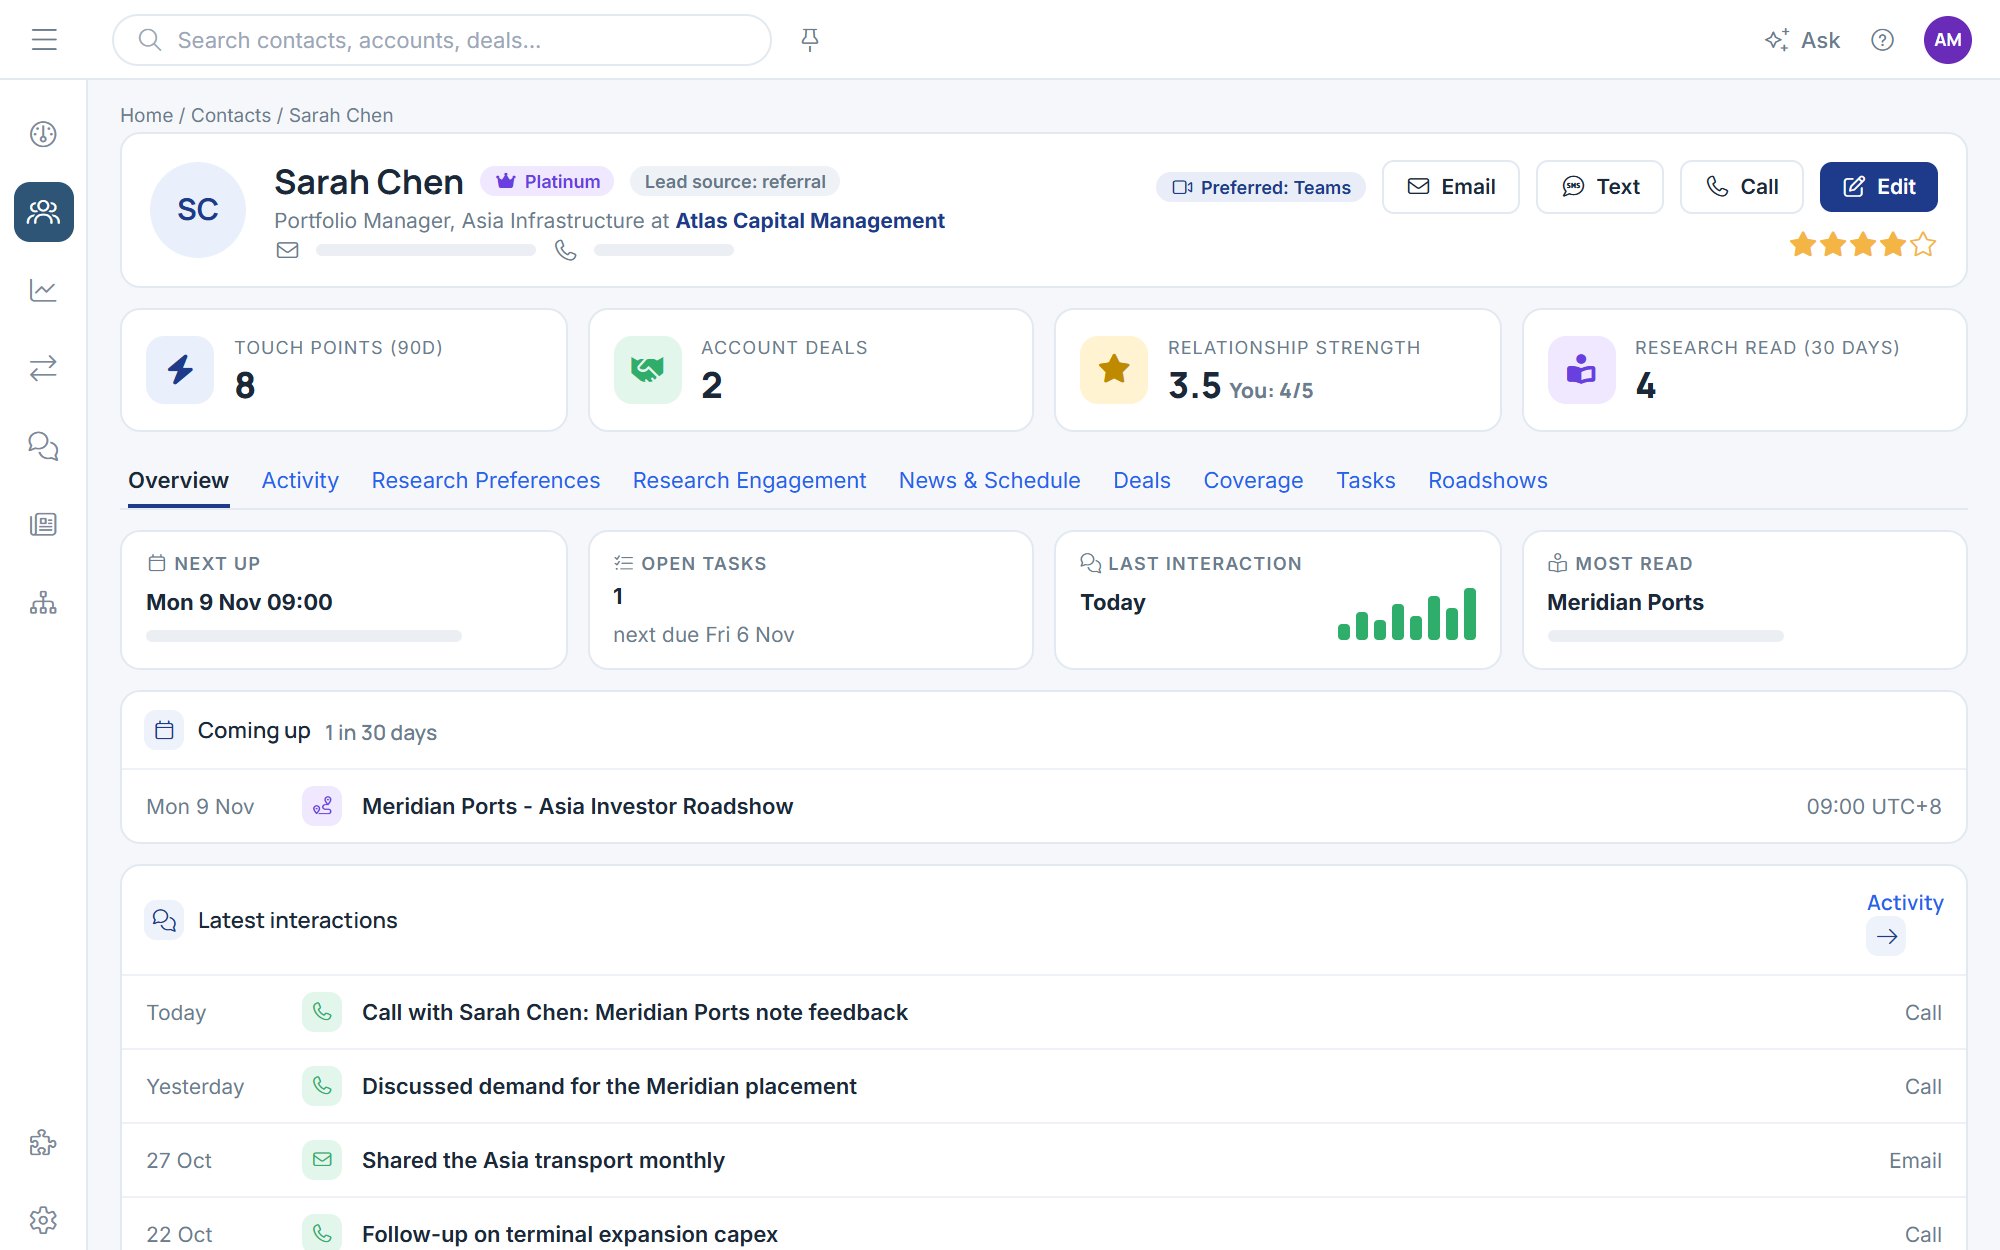Select the contacts people sidebar icon
2000x1250 pixels.
pyautogui.click(x=43, y=212)
